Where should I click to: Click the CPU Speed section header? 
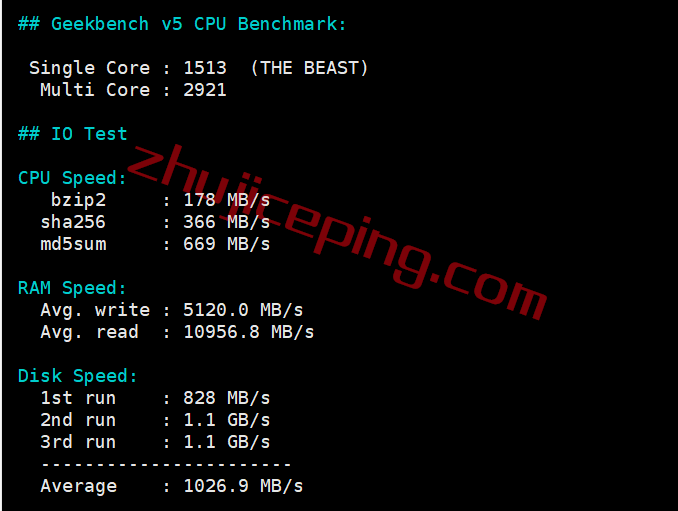point(72,178)
